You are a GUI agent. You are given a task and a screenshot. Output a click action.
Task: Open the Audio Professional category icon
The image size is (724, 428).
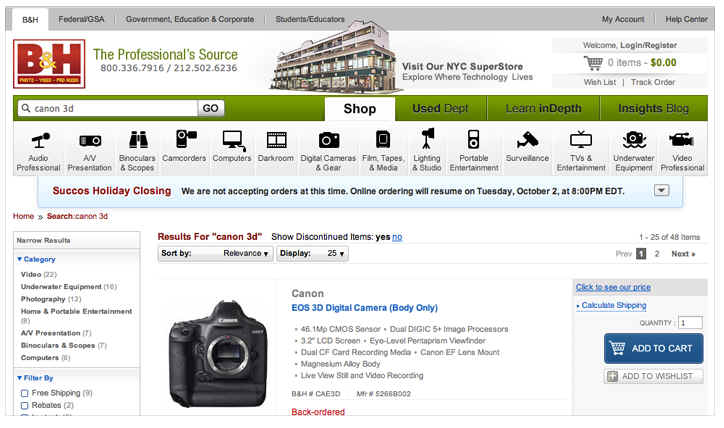click(40, 139)
